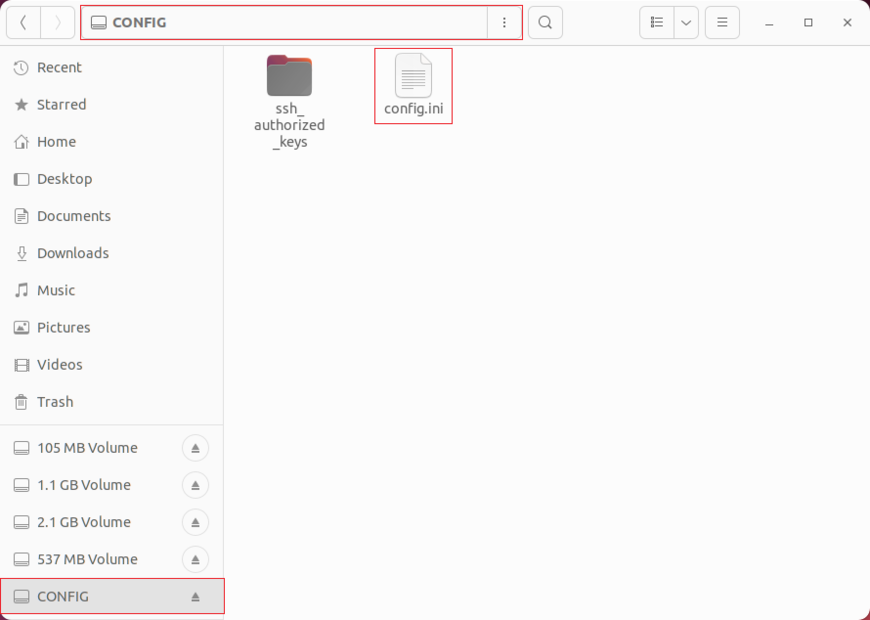Open the path bar three-dot menu

pyautogui.click(x=504, y=22)
